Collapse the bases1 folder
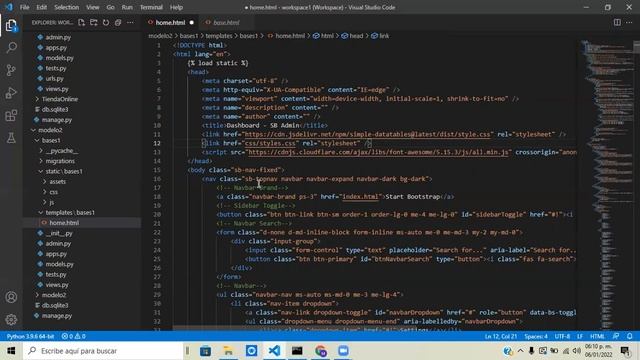Viewport: 640px width, 360px height. [51, 140]
